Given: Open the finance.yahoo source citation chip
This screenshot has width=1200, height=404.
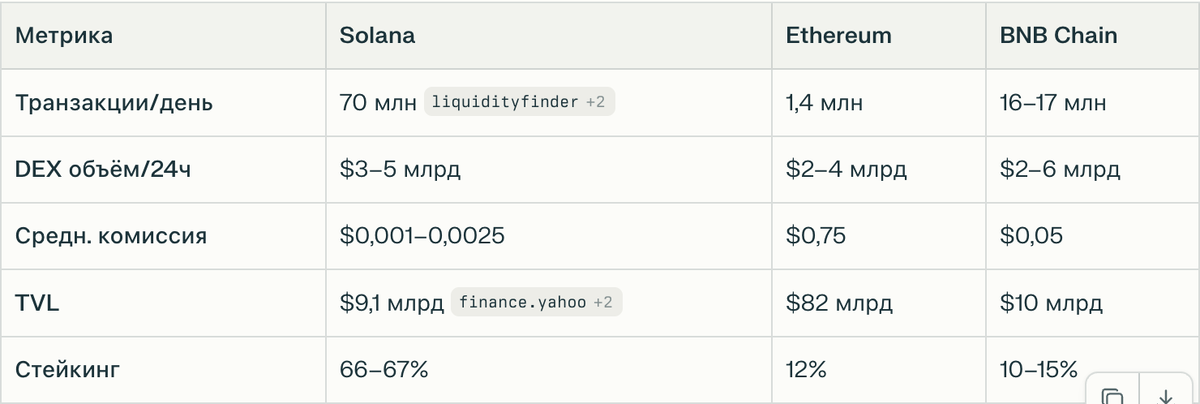Looking at the screenshot, I should 536,302.
